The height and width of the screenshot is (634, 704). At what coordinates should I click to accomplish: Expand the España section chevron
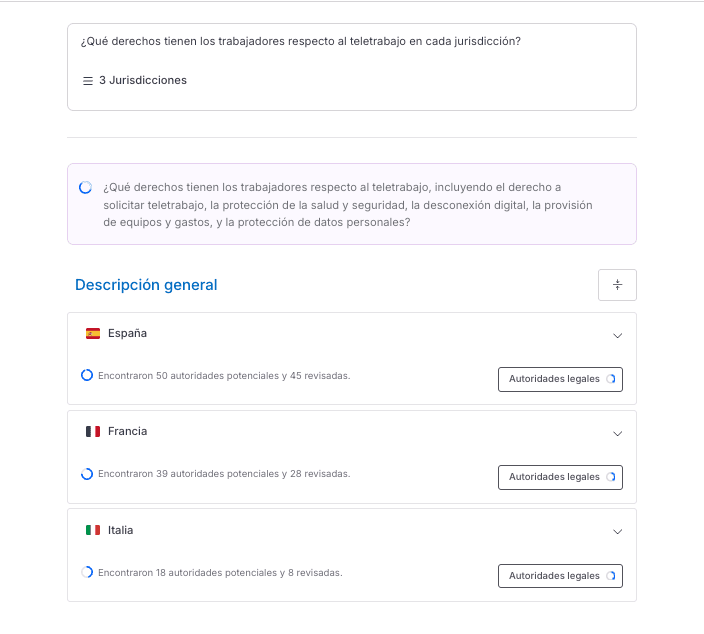(x=617, y=335)
